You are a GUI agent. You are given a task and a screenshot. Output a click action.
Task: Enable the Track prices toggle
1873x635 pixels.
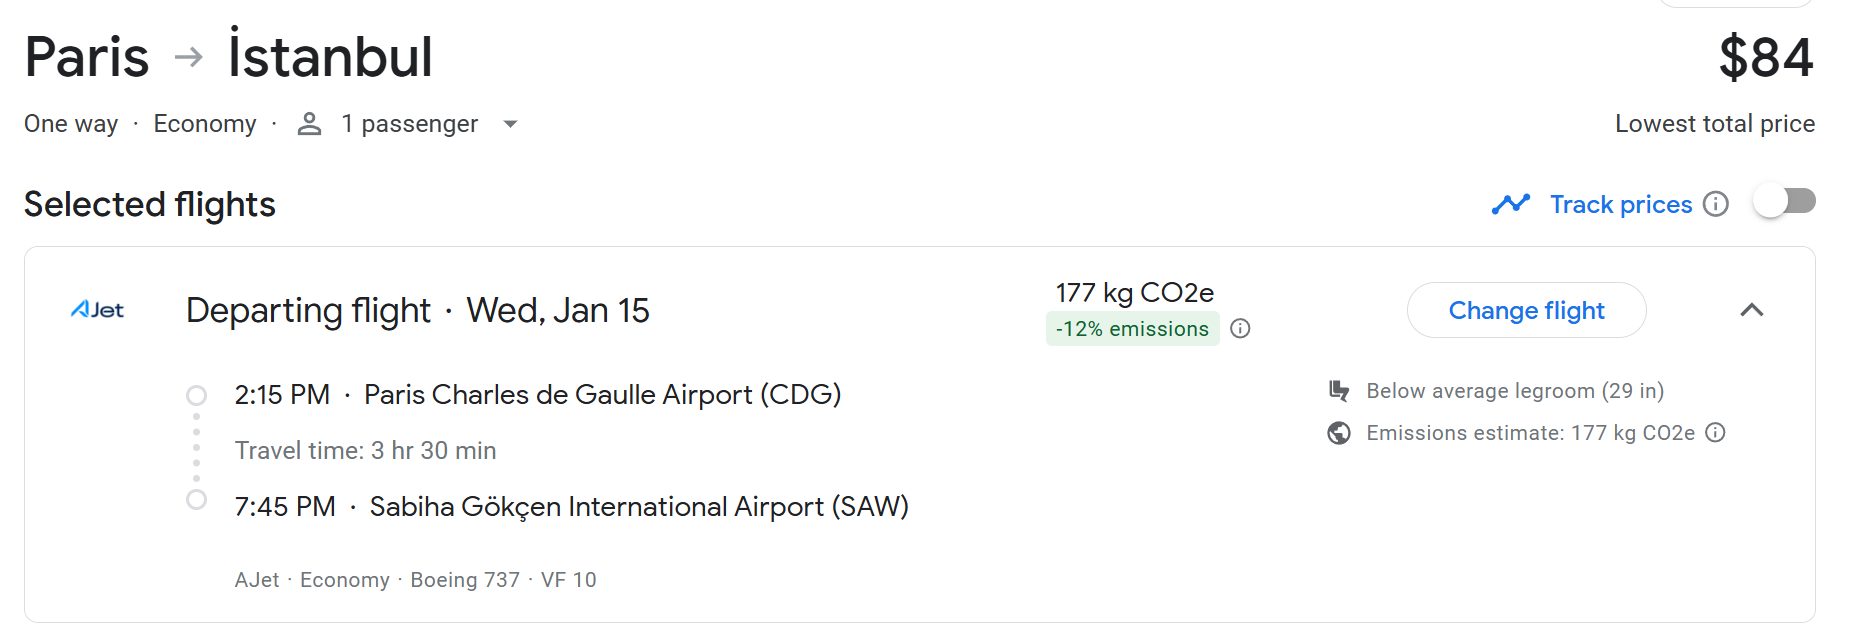pos(1786,202)
